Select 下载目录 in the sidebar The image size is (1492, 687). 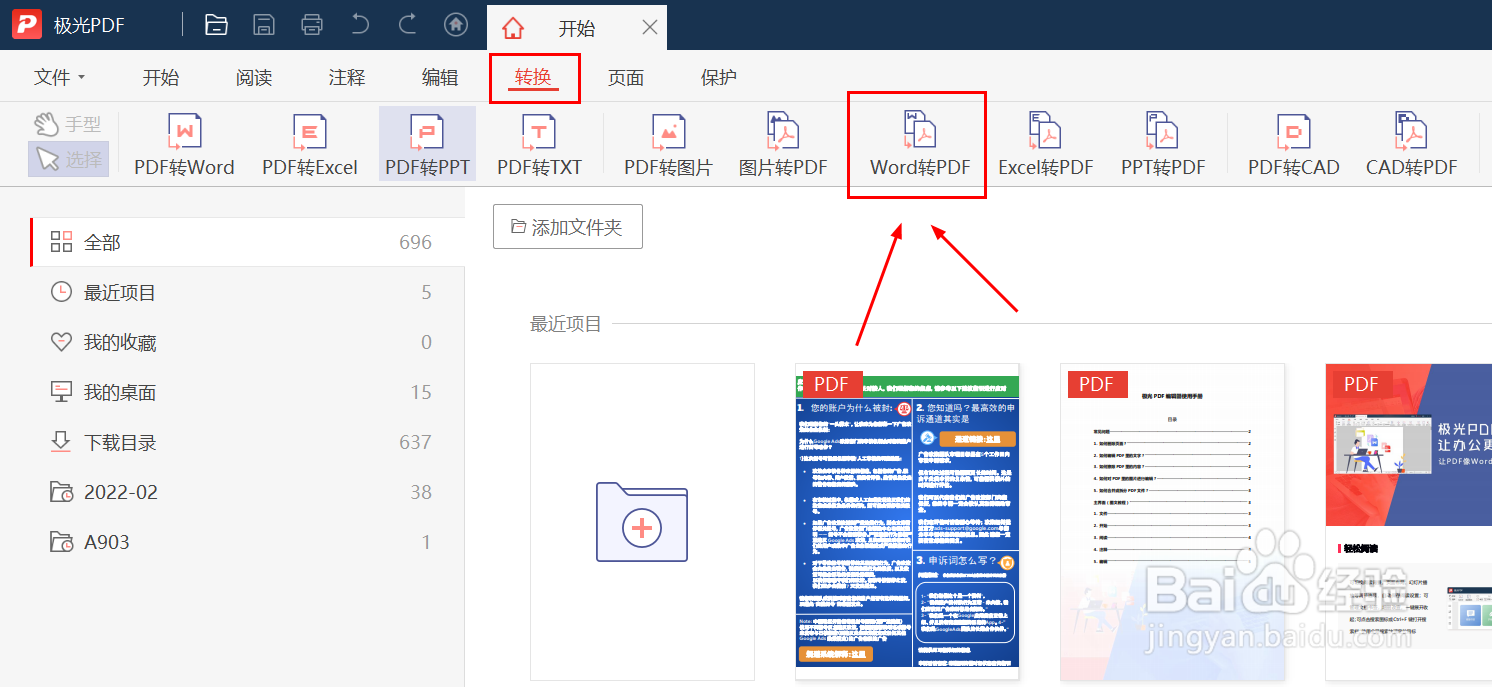click(247, 442)
